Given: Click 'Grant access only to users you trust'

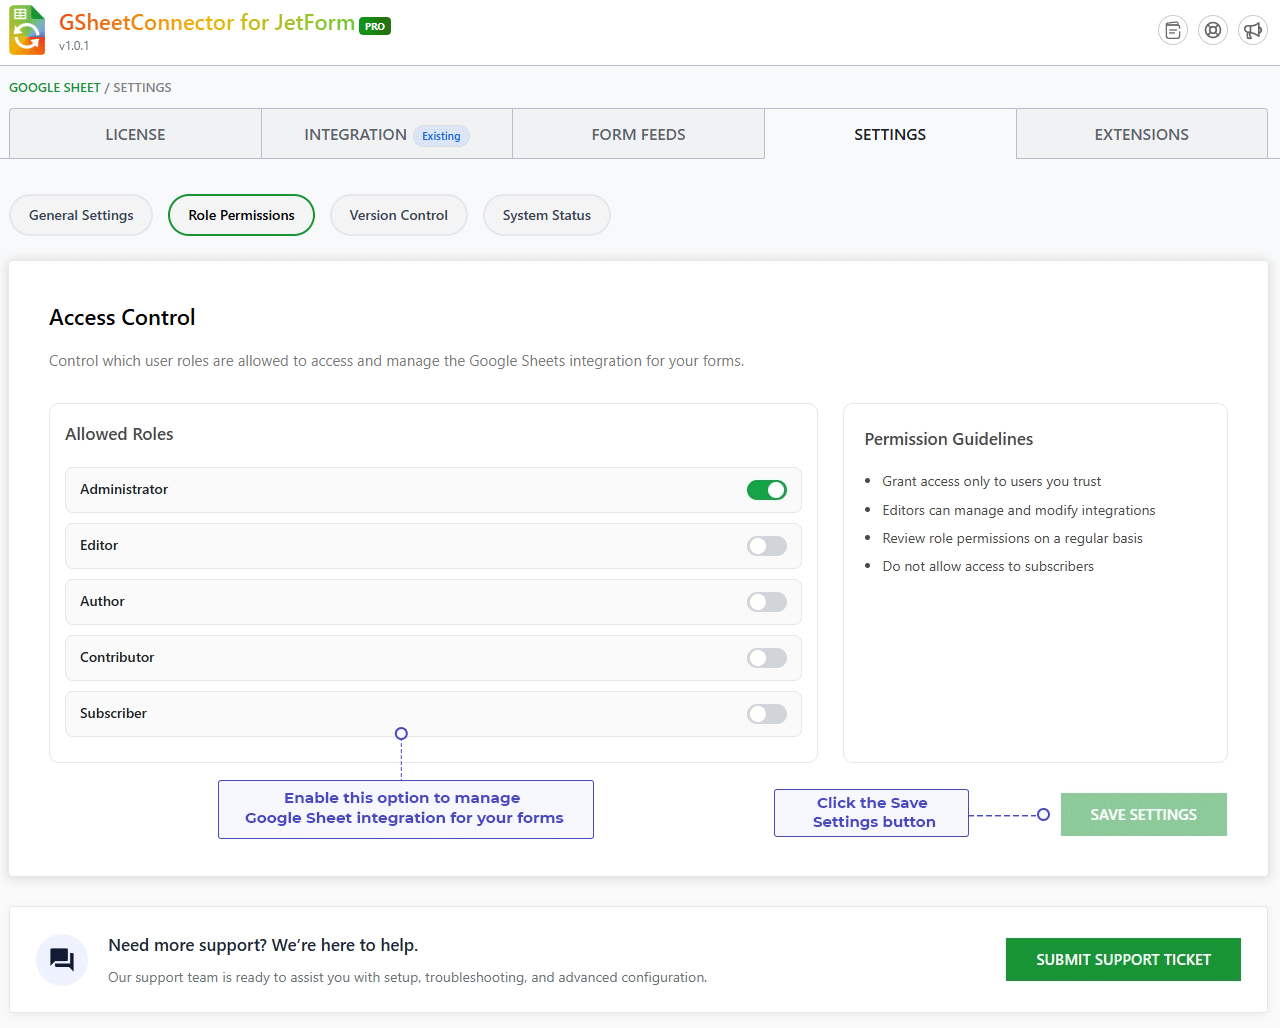Looking at the screenshot, I should point(992,481).
